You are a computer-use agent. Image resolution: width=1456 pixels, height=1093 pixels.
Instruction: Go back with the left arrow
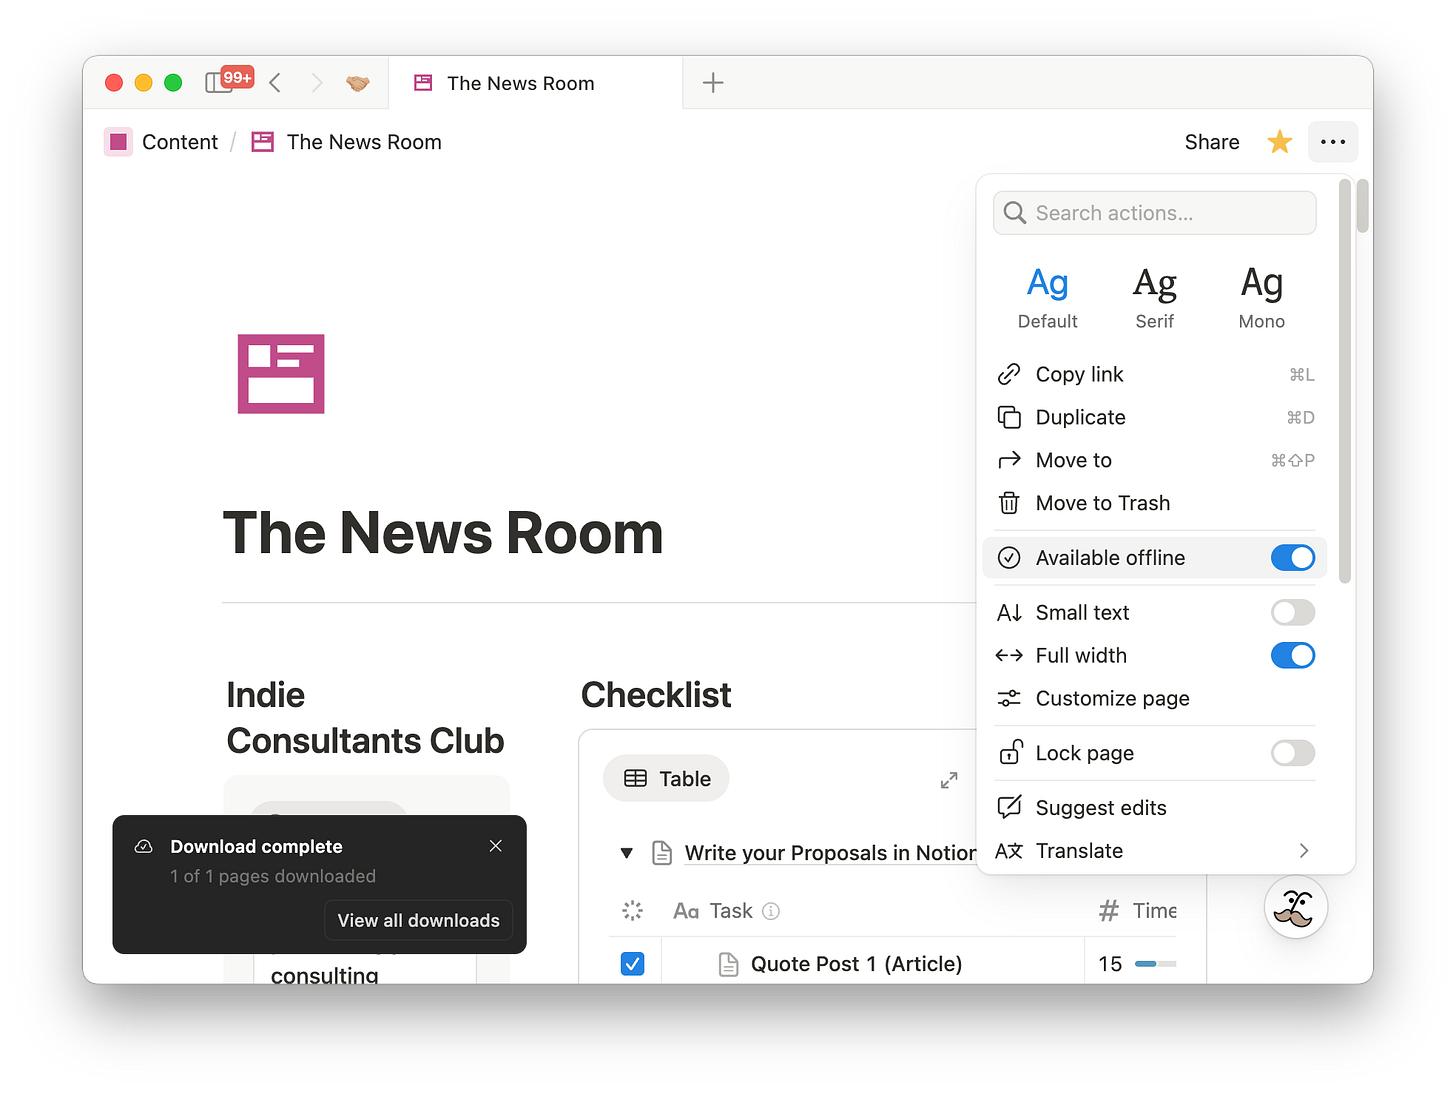click(x=275, y=83)
